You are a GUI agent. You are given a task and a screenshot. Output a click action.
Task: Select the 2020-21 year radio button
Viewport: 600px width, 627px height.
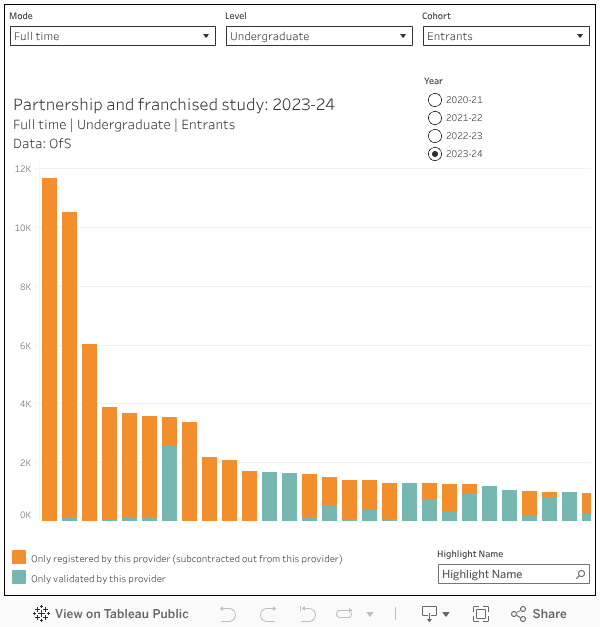point(434,100)
